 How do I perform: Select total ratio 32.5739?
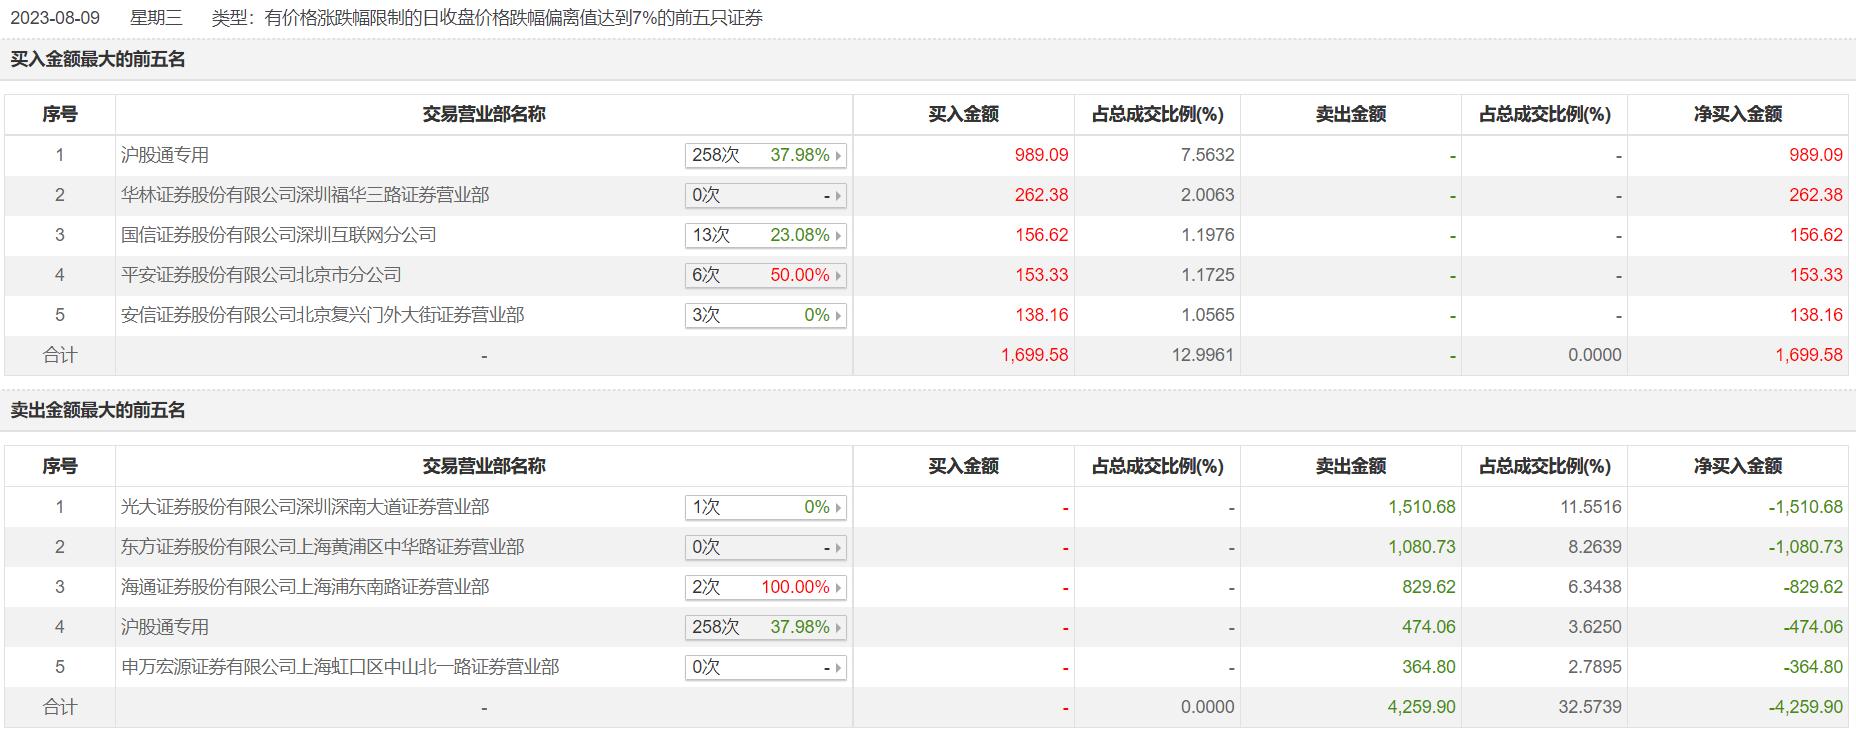[x=1590, y=707]
